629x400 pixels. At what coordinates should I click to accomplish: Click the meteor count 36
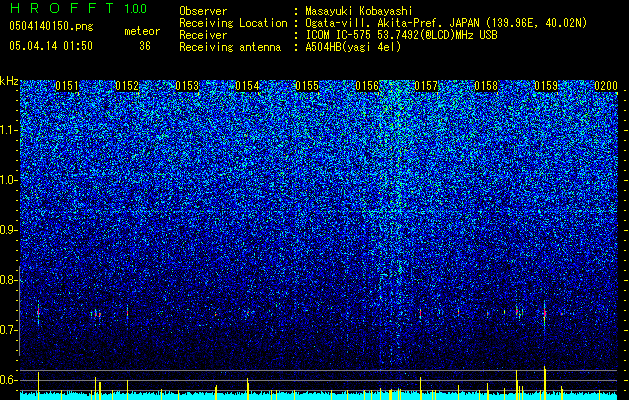pyautogui.click(x=145, y=46)
